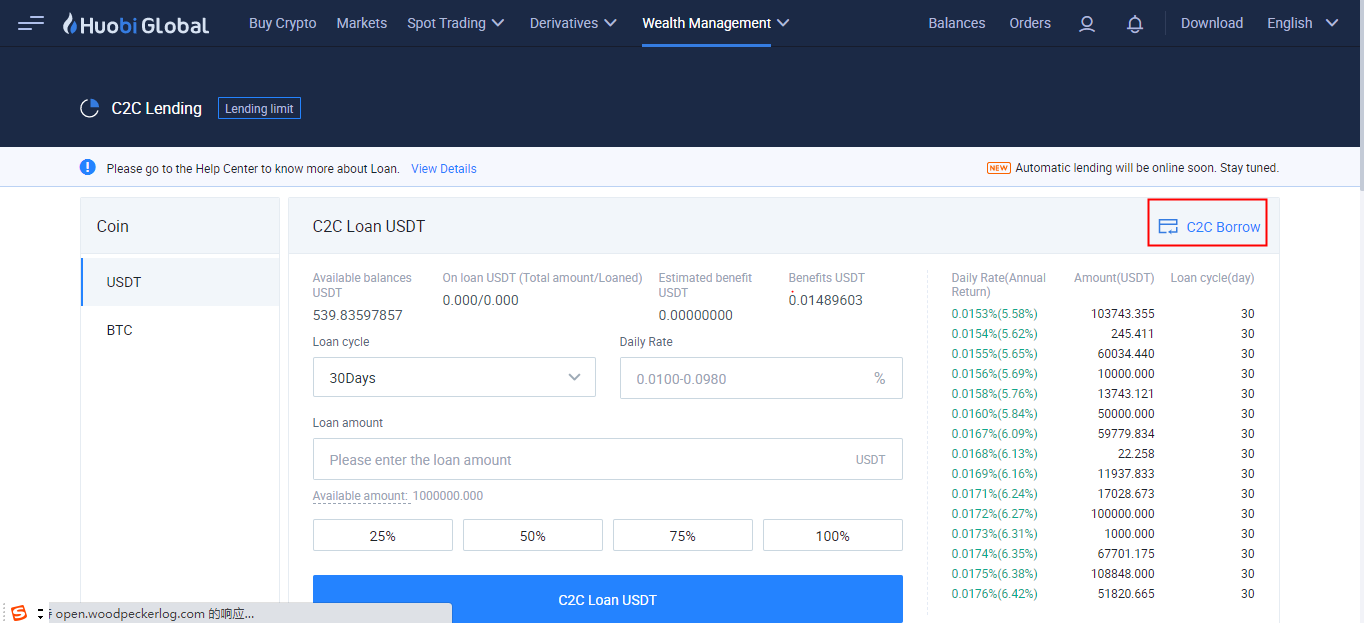The height and width of the screenshot is (623, 1364).
Task: Select the 0.0168%(6.13%) rate row
Action: 1103,454
